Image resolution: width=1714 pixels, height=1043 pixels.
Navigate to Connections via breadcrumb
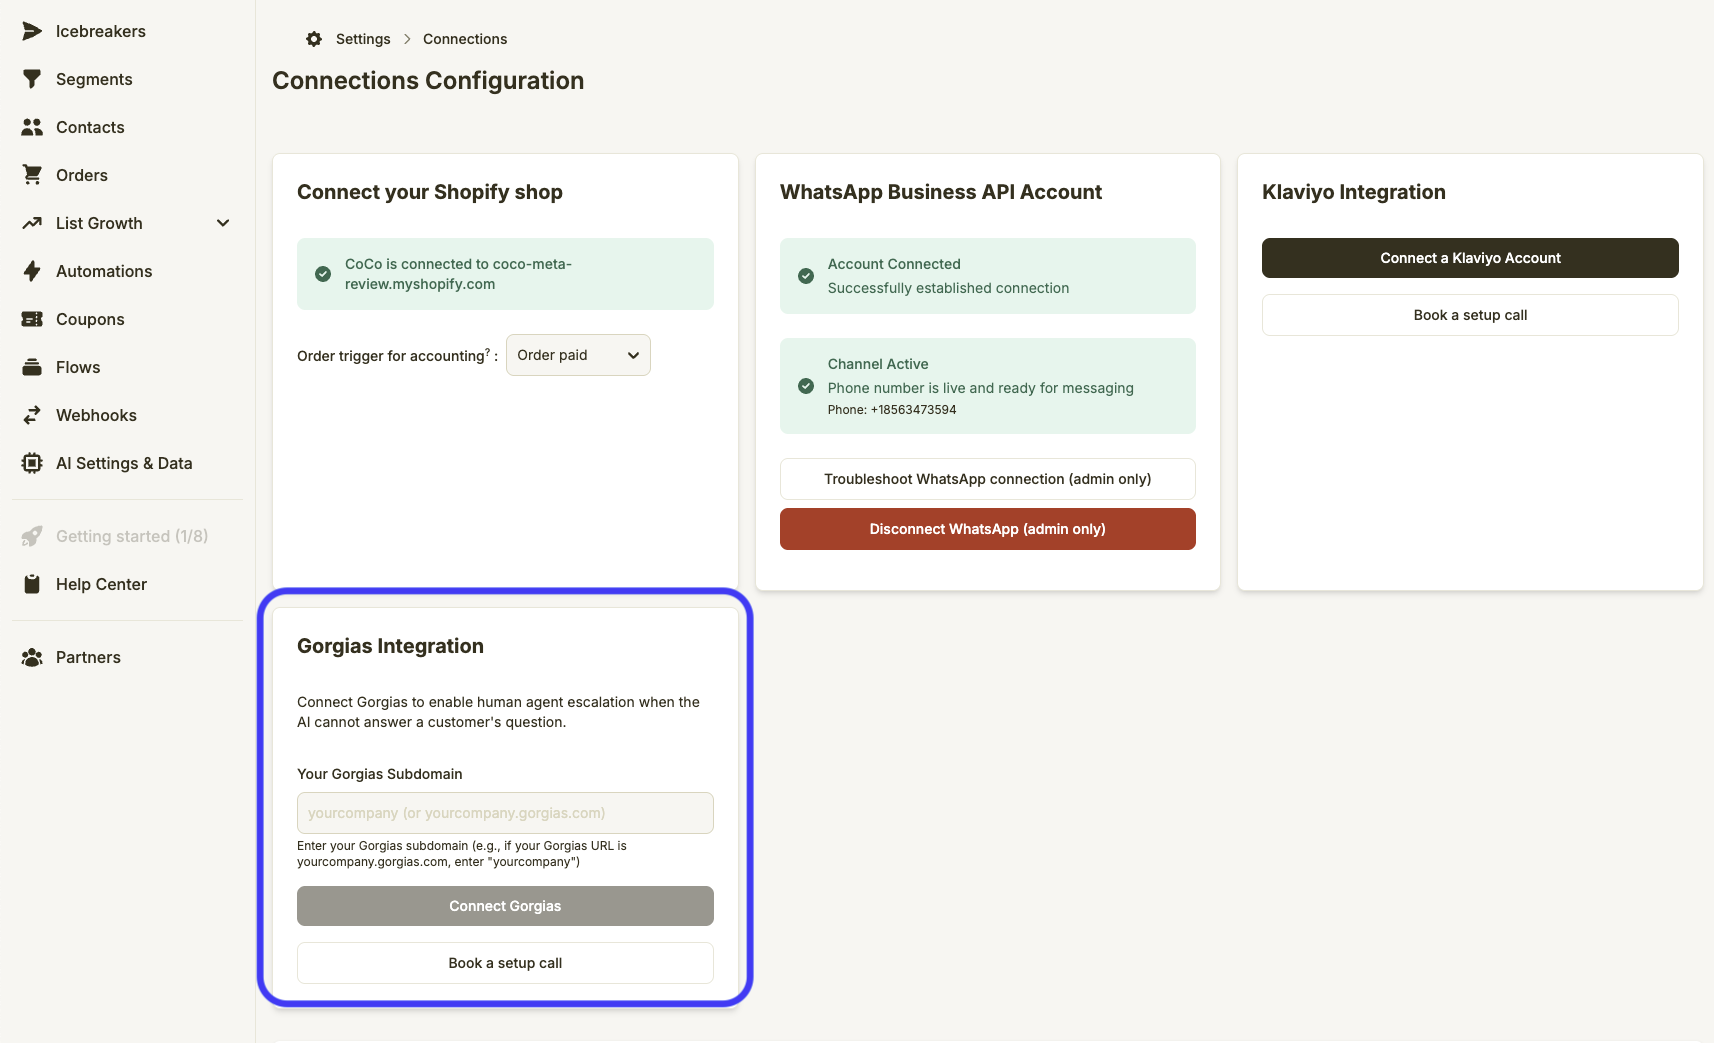[x=465, y=39]
